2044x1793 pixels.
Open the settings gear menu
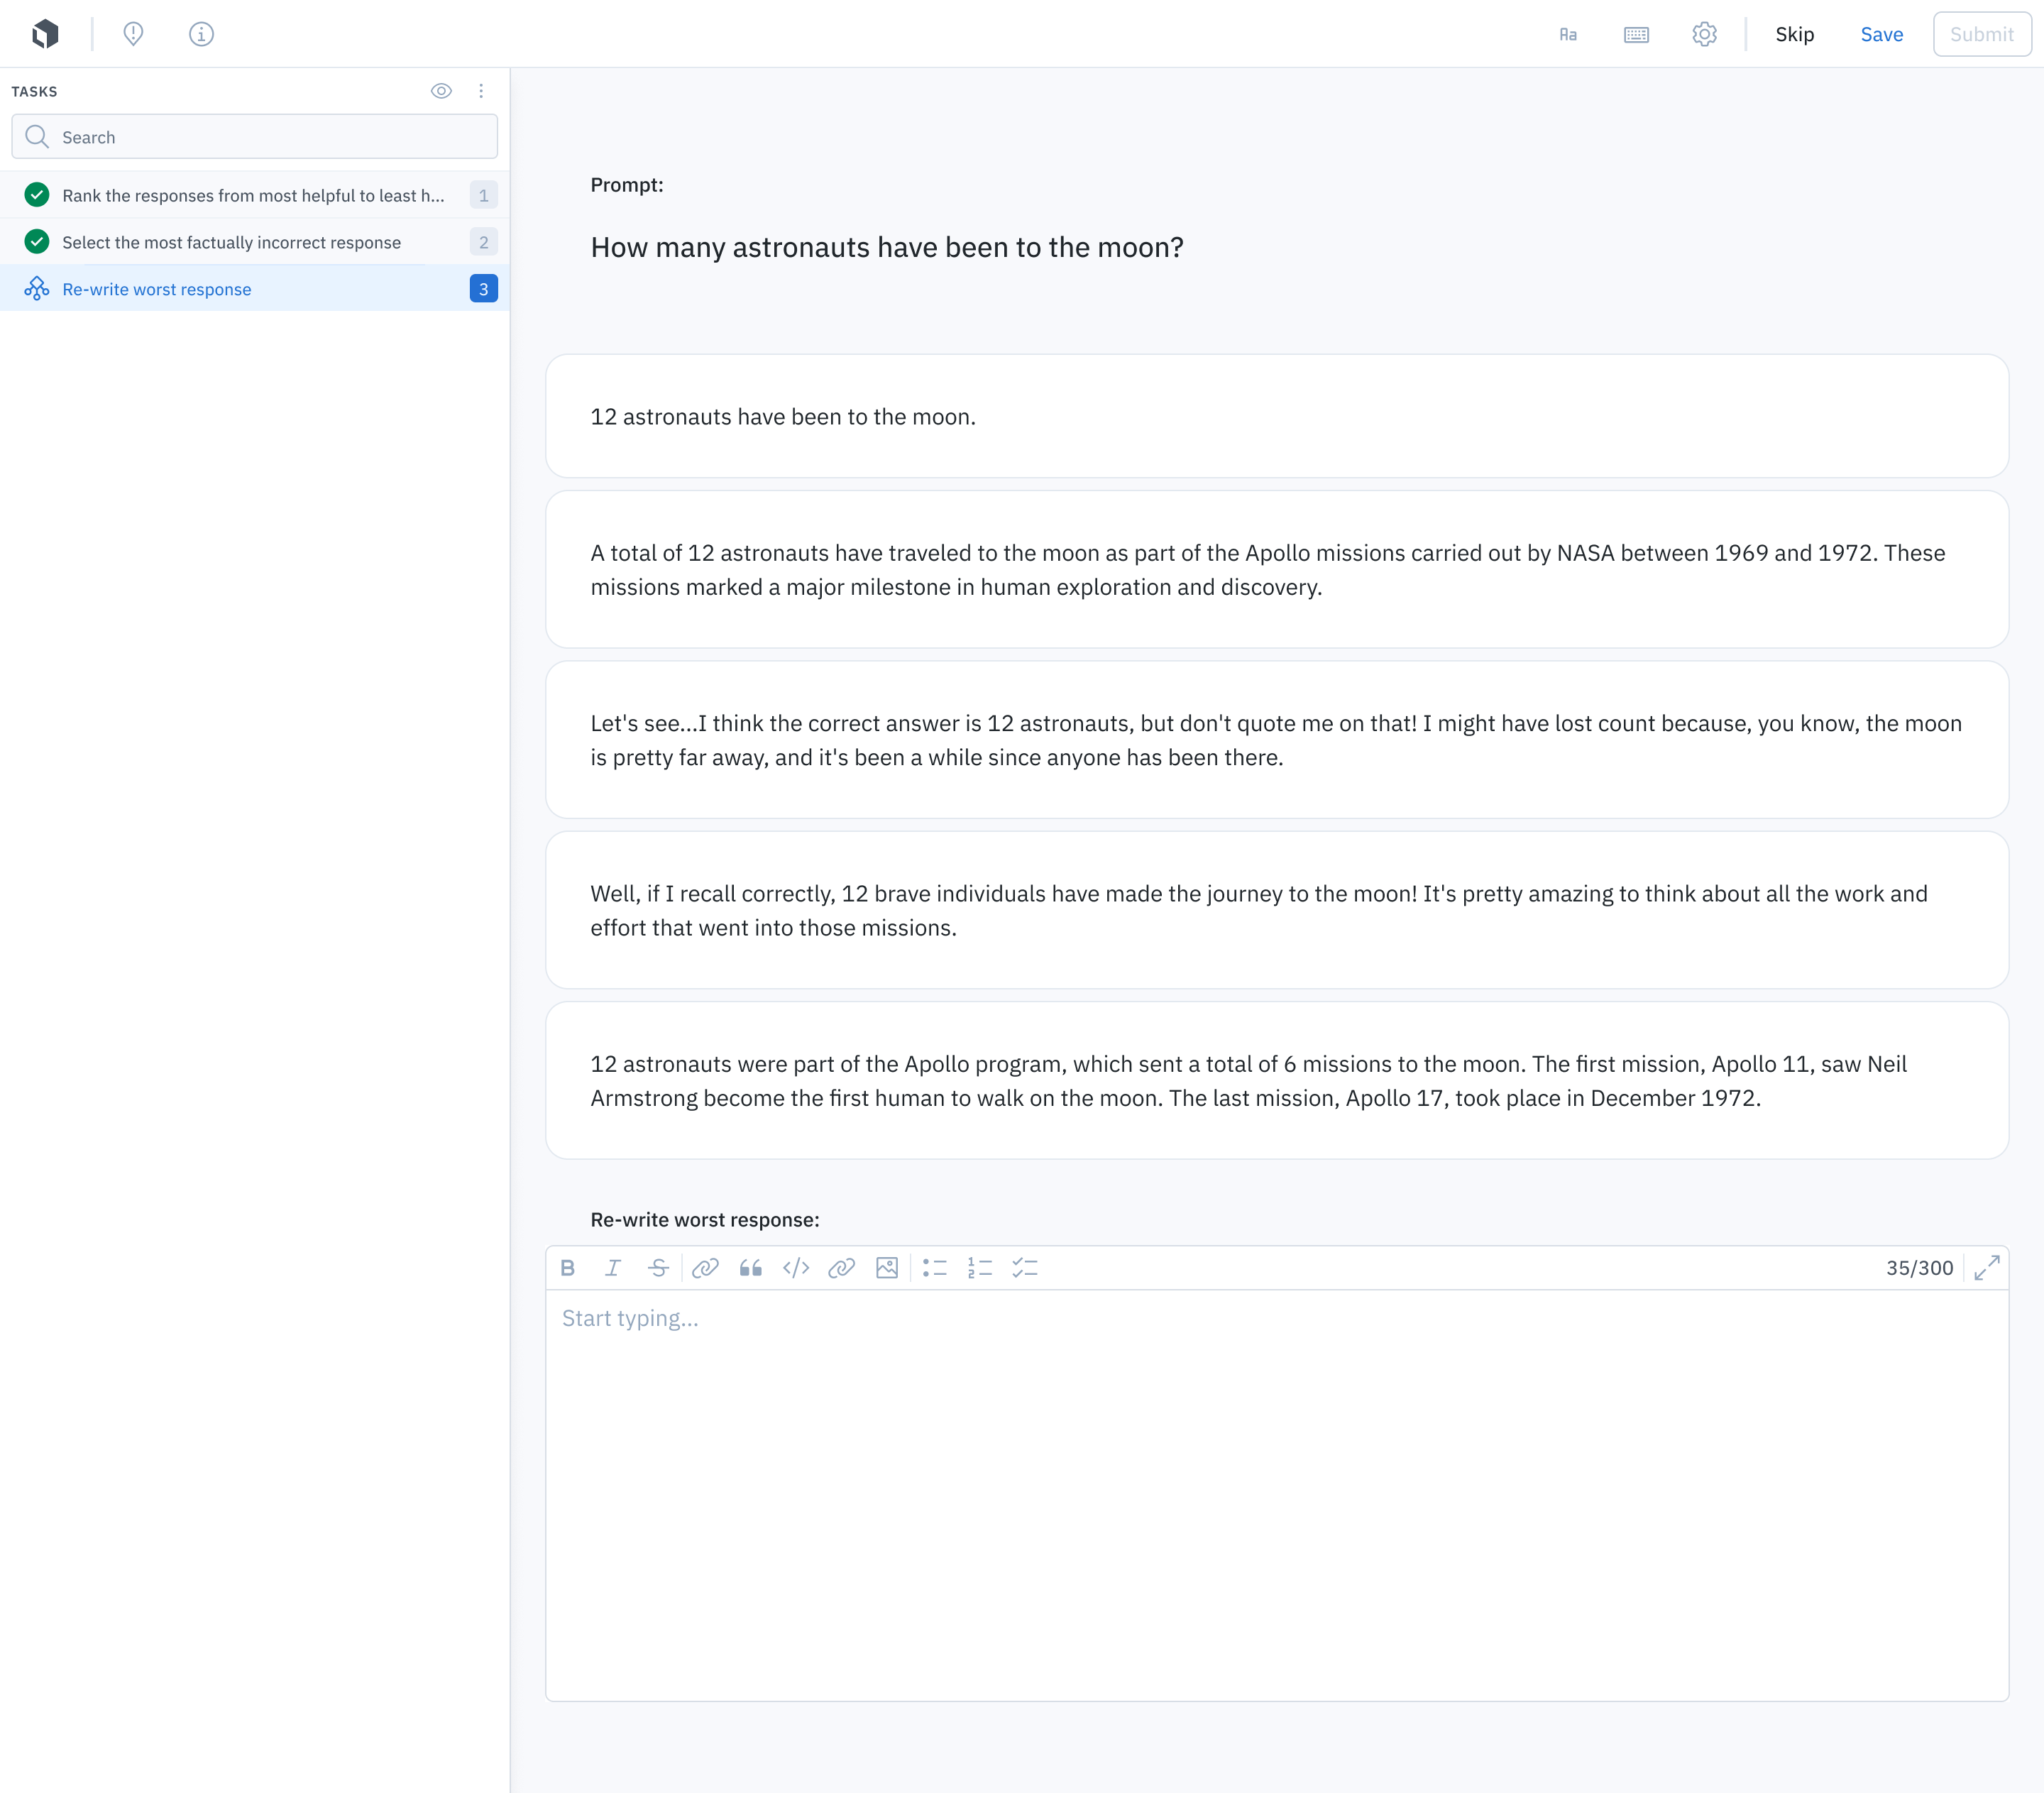[x=1704, y=35]
